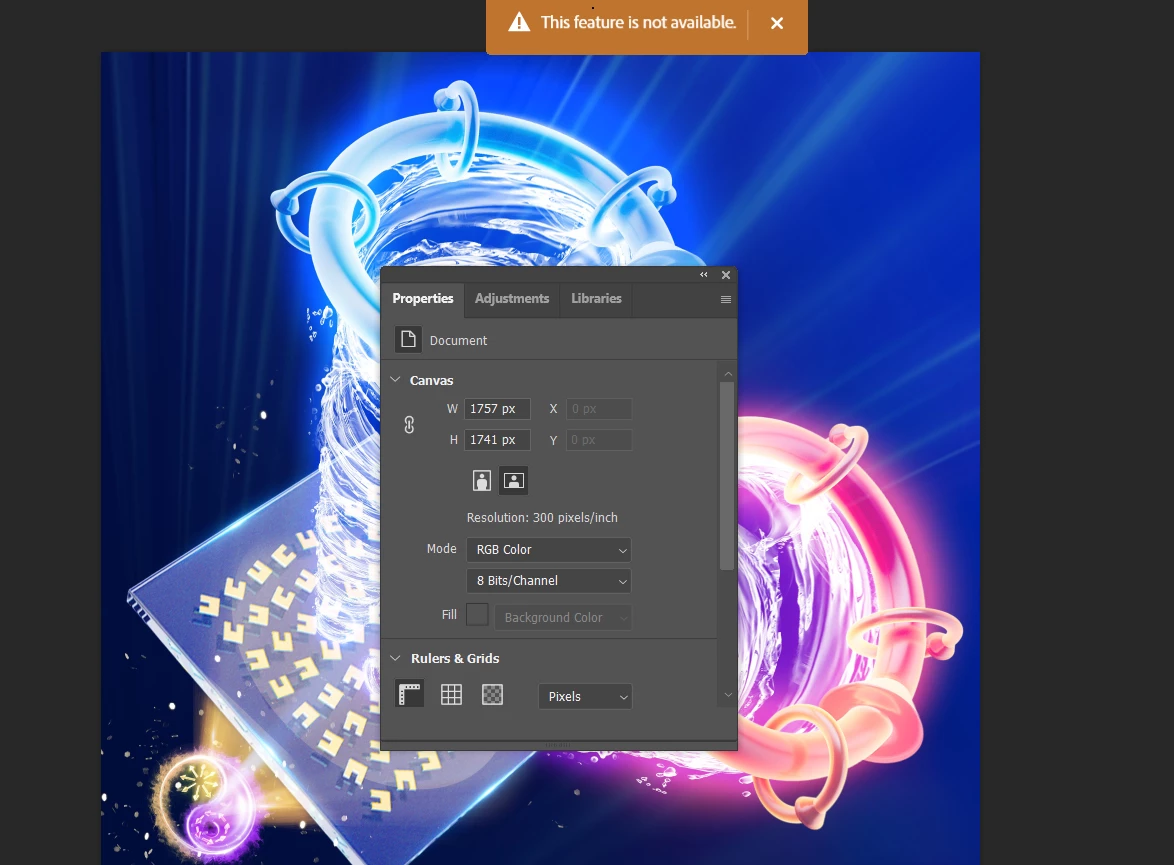The image size is (1174, 865).
Task: Click the 'Document' label
Action: 458,341
